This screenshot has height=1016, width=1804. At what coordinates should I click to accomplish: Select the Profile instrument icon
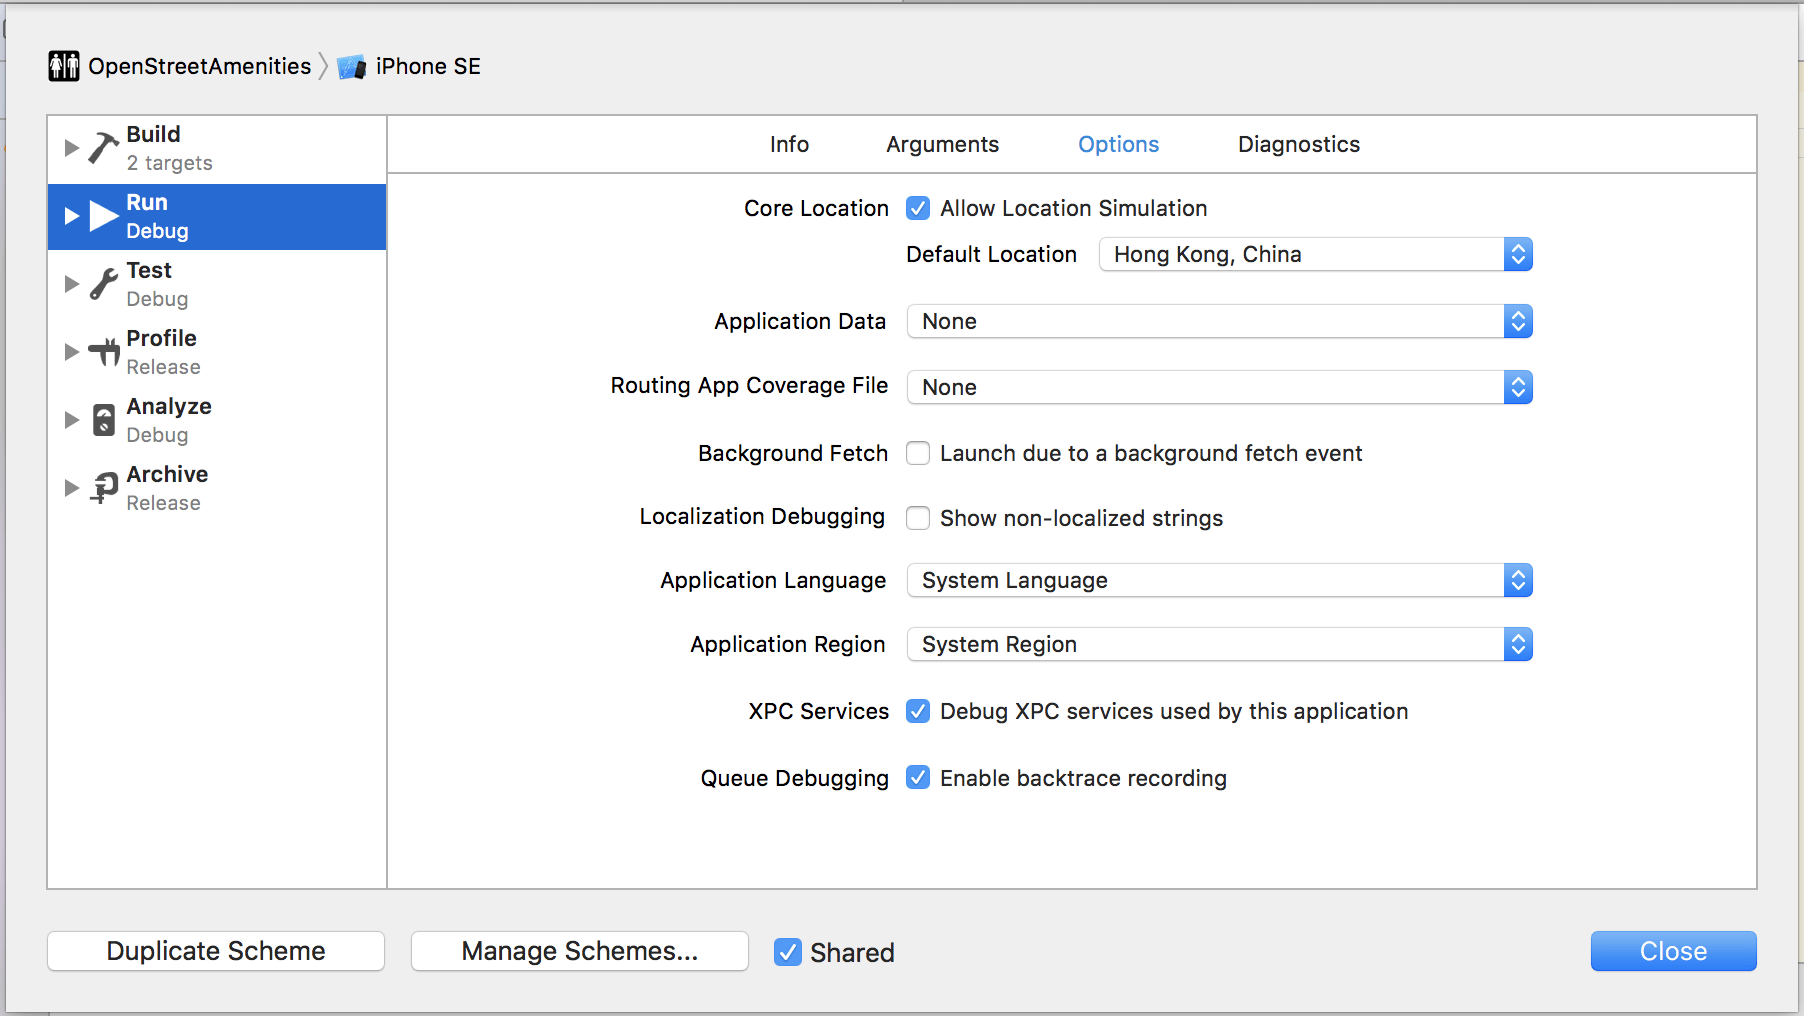coord(103,352)
